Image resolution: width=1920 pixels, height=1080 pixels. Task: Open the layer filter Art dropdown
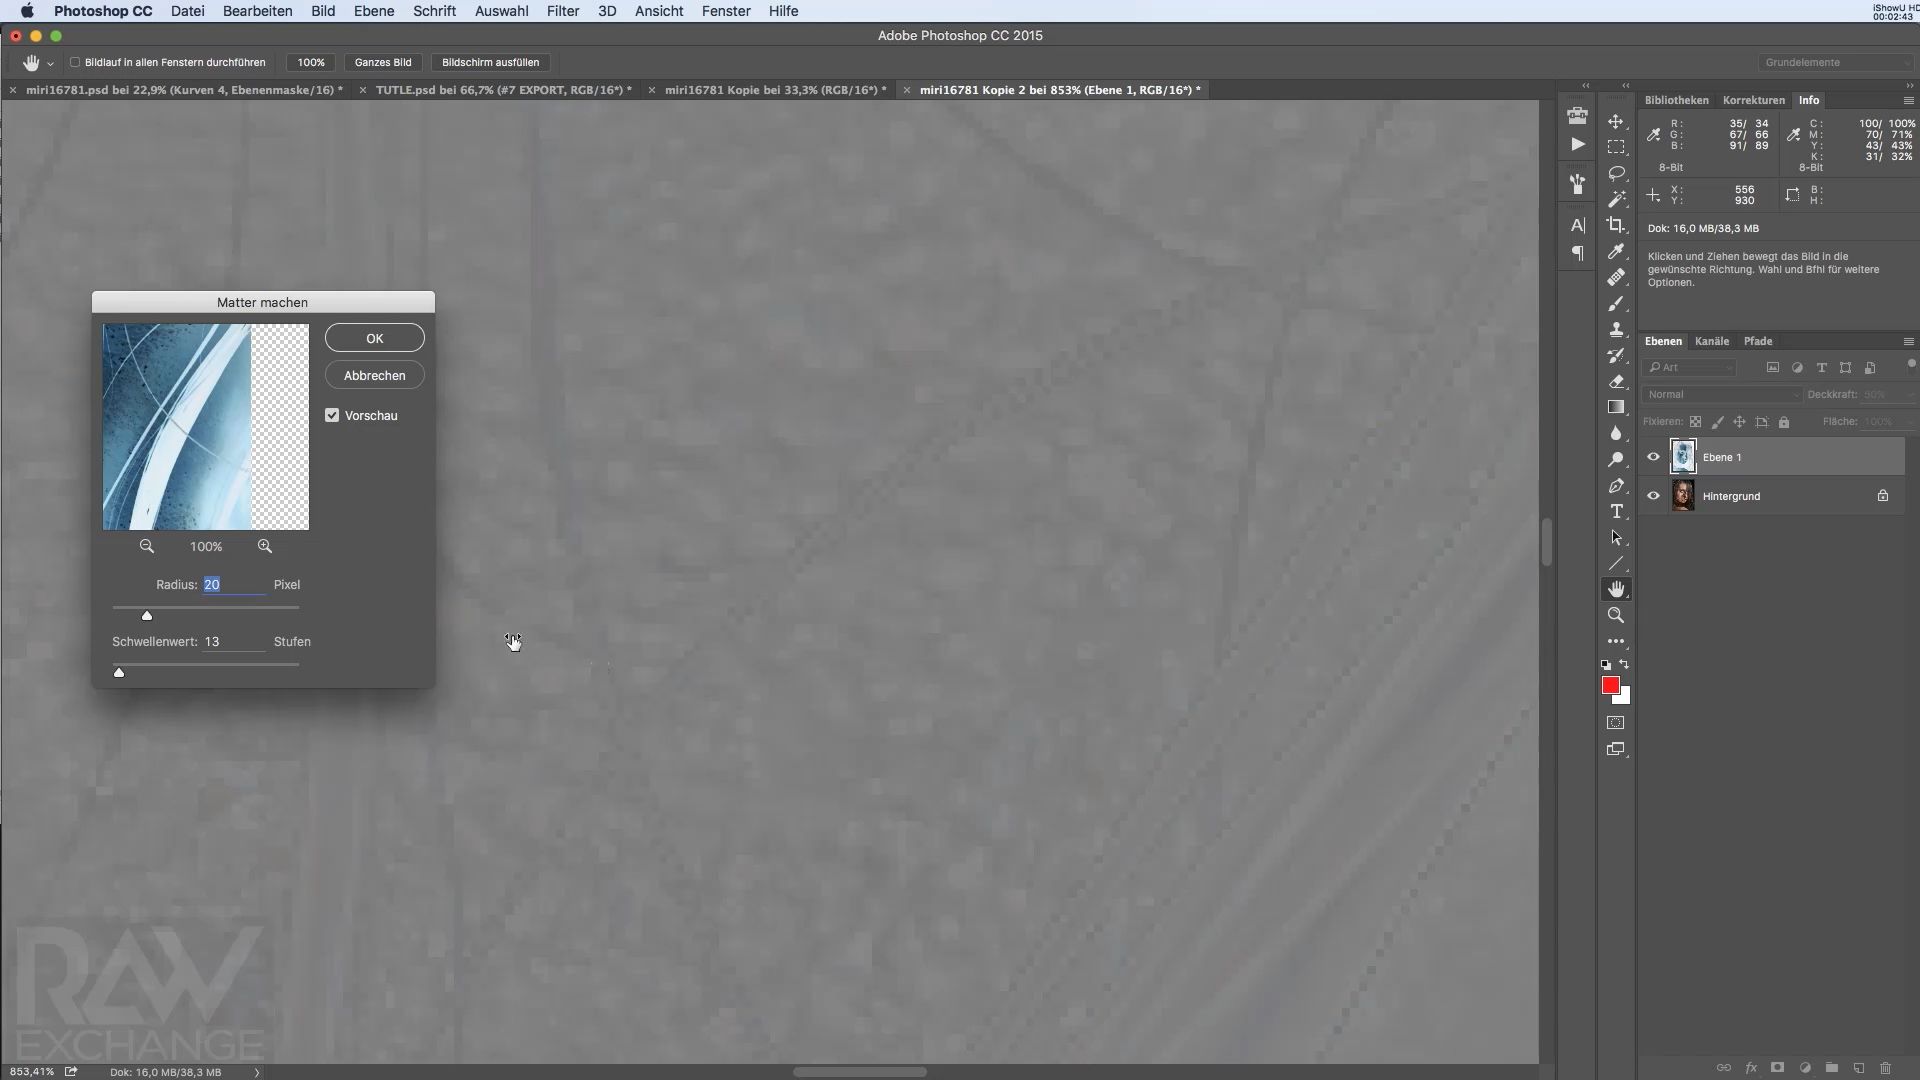[1690, 368]
